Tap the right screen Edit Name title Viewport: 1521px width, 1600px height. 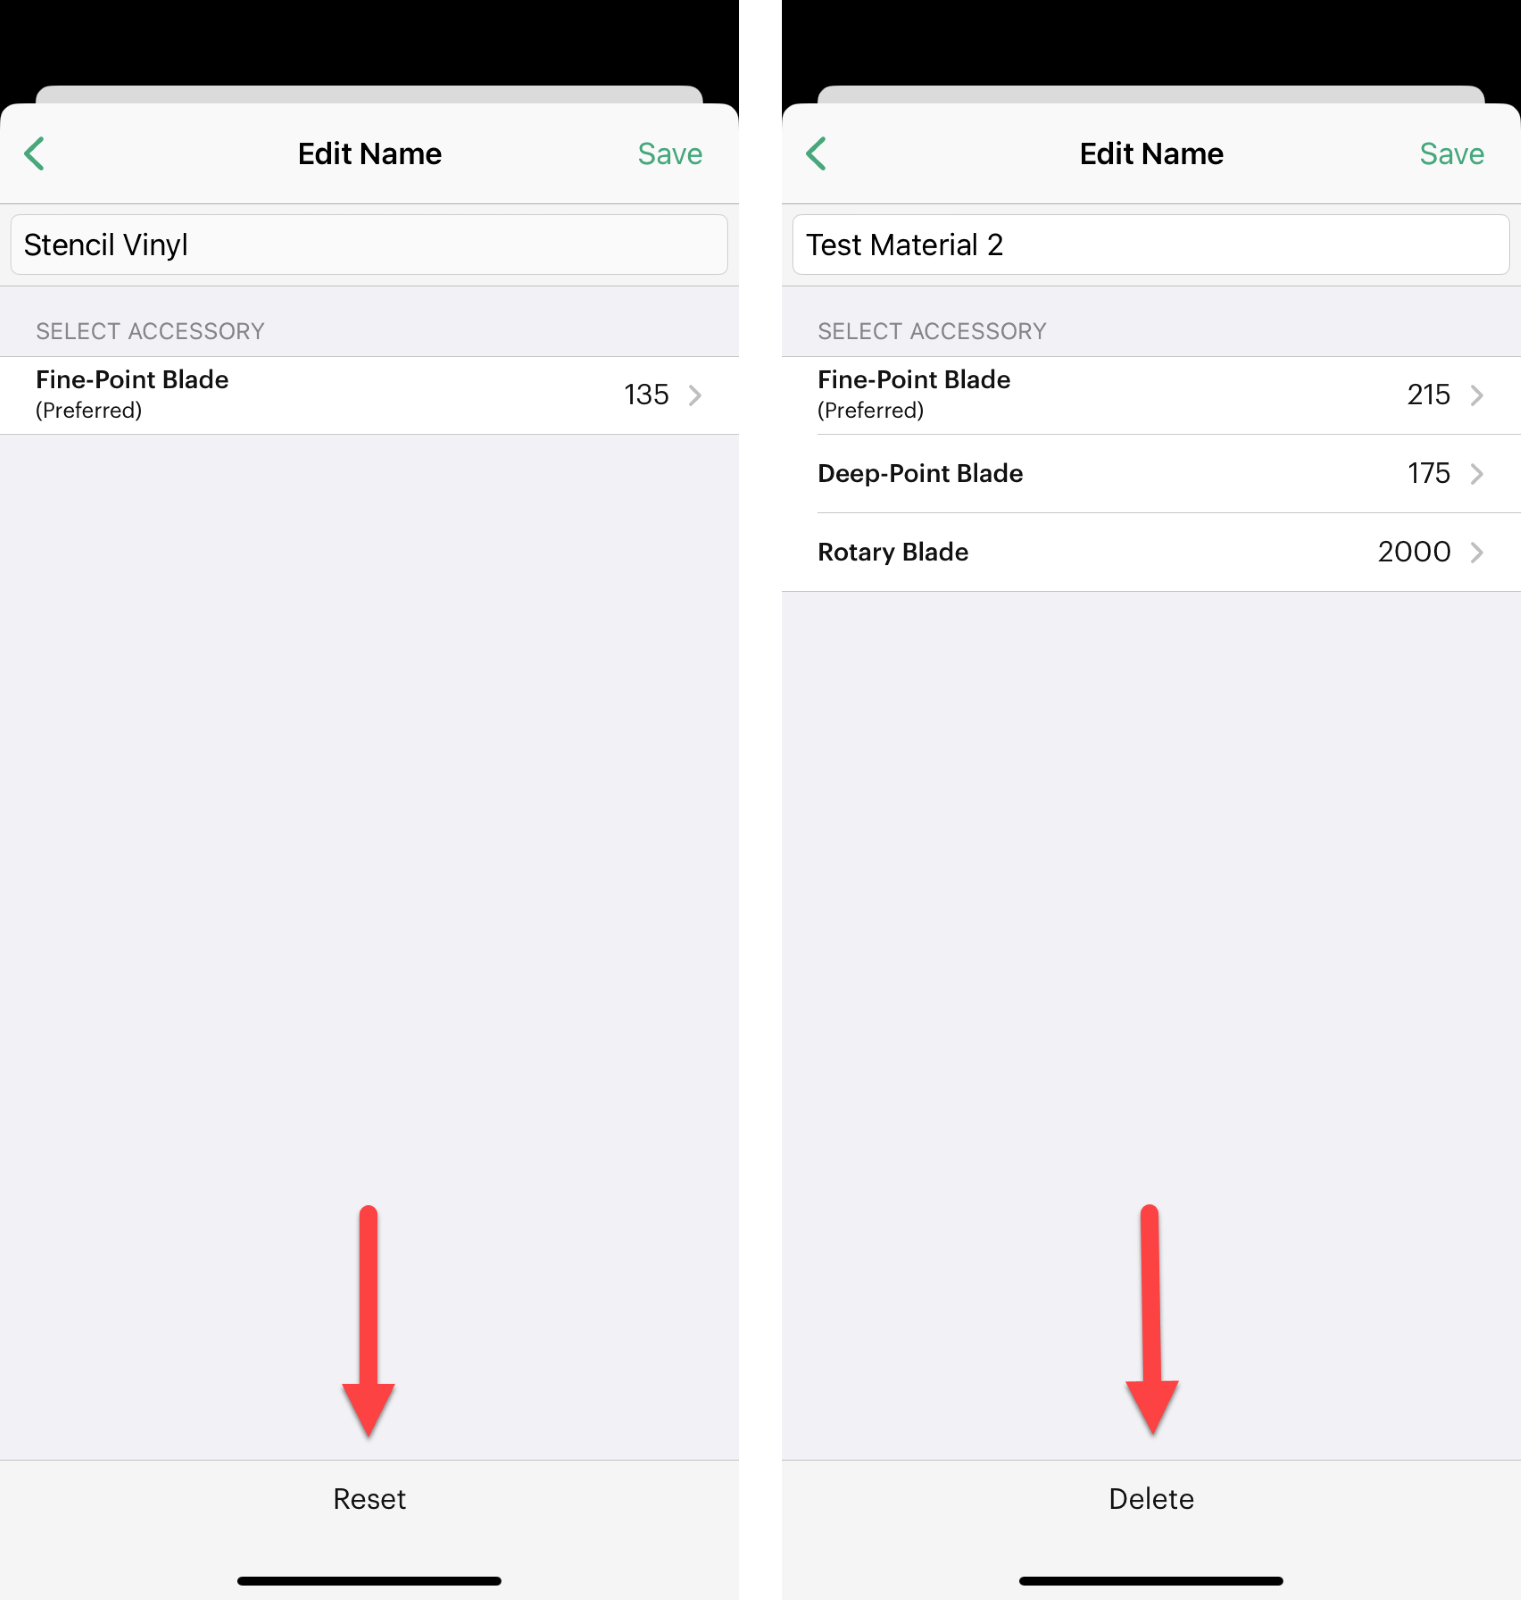tap(1152, 154)
